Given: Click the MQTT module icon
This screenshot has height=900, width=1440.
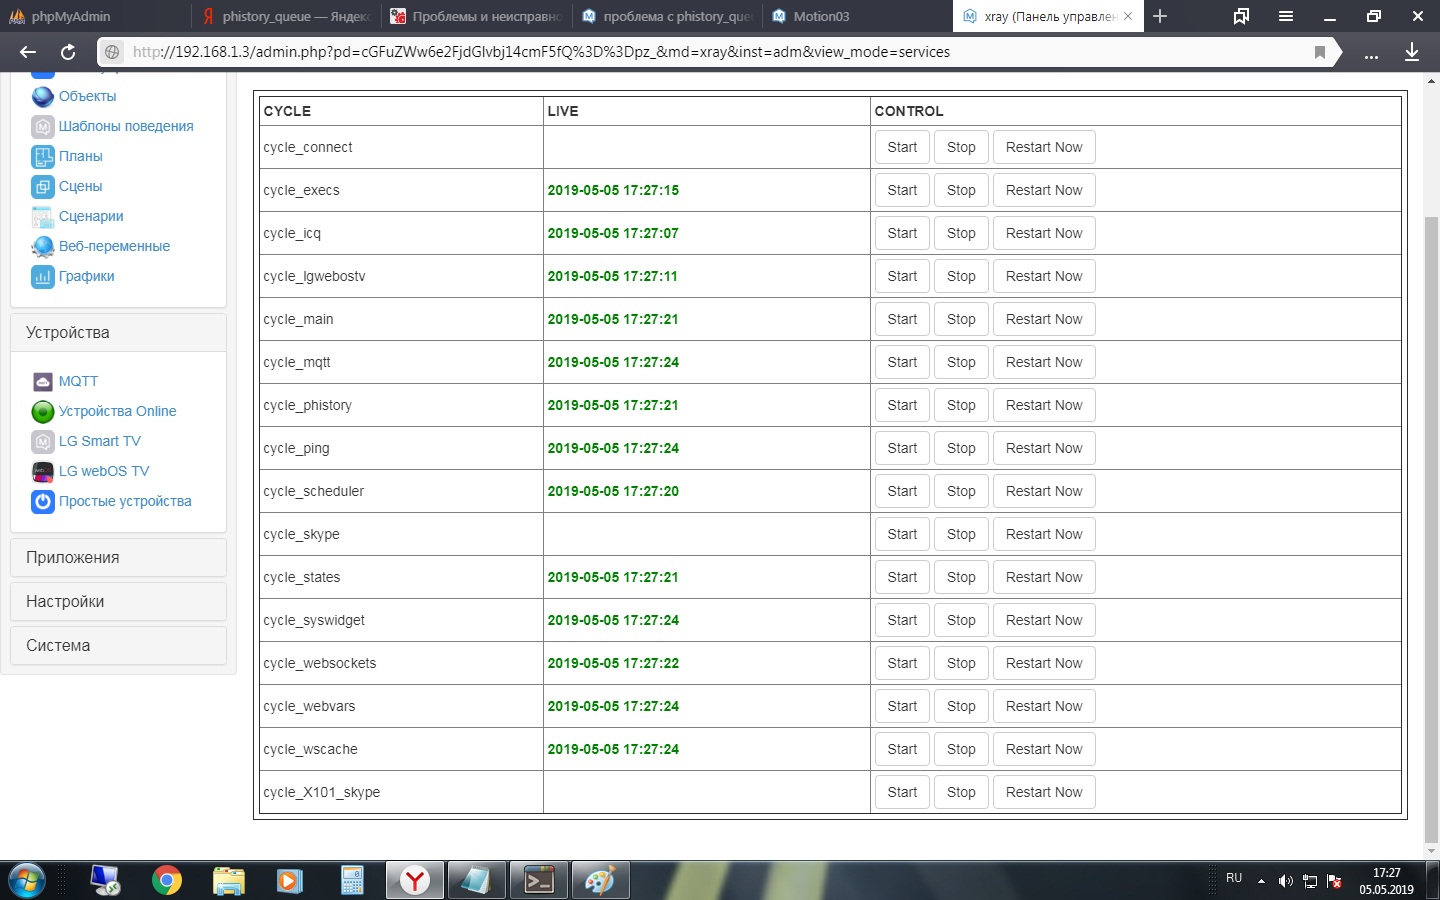Looking at the screenshot, I should coord(43,381).
